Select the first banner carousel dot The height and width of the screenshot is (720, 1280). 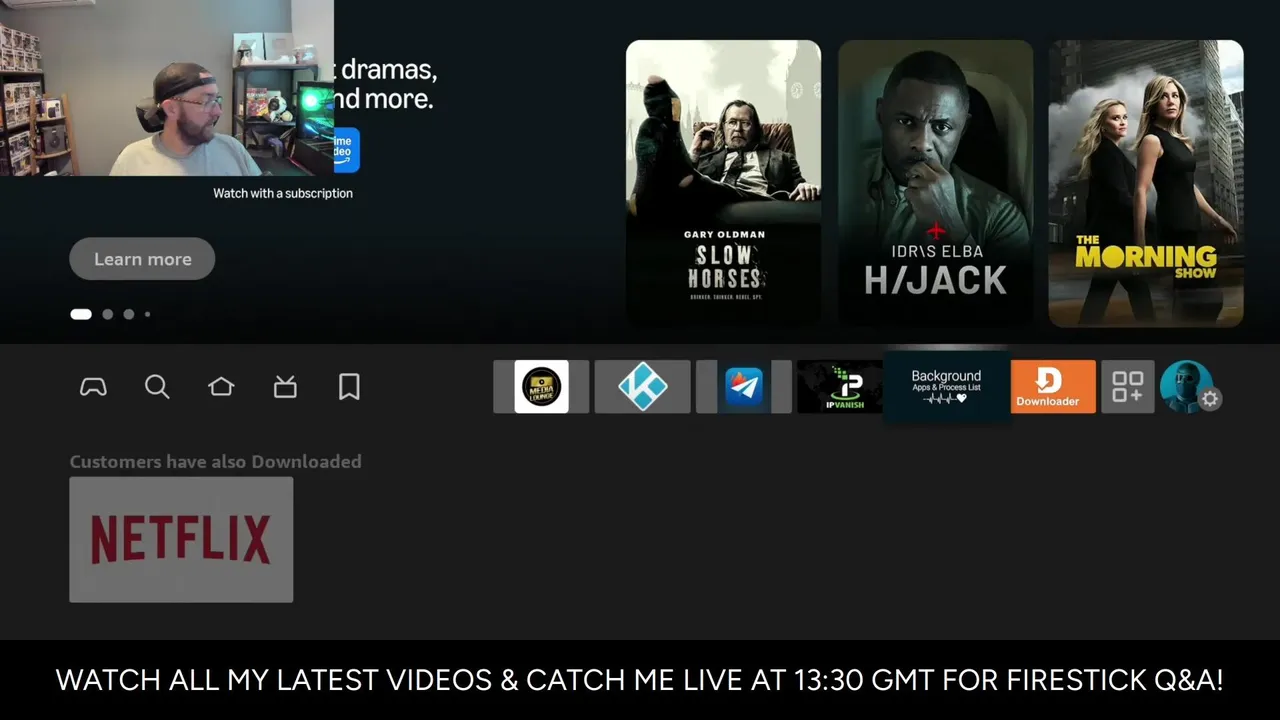tap(81, 314)
